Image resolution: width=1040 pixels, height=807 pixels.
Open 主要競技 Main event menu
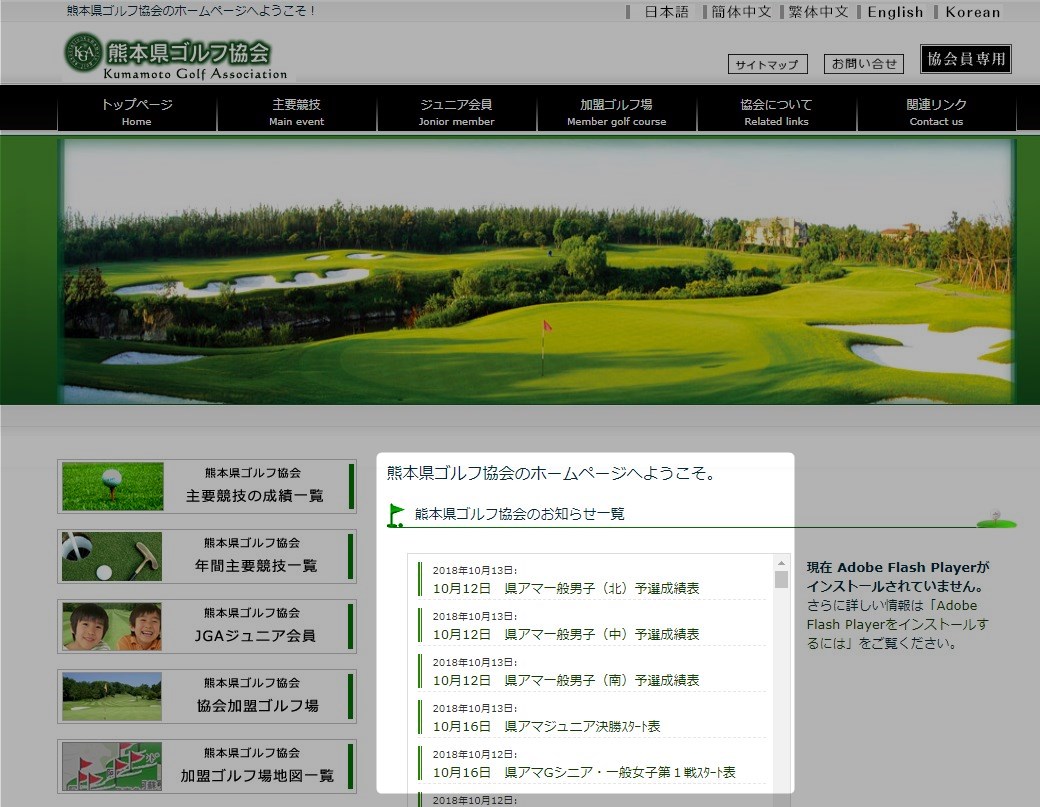296,111
